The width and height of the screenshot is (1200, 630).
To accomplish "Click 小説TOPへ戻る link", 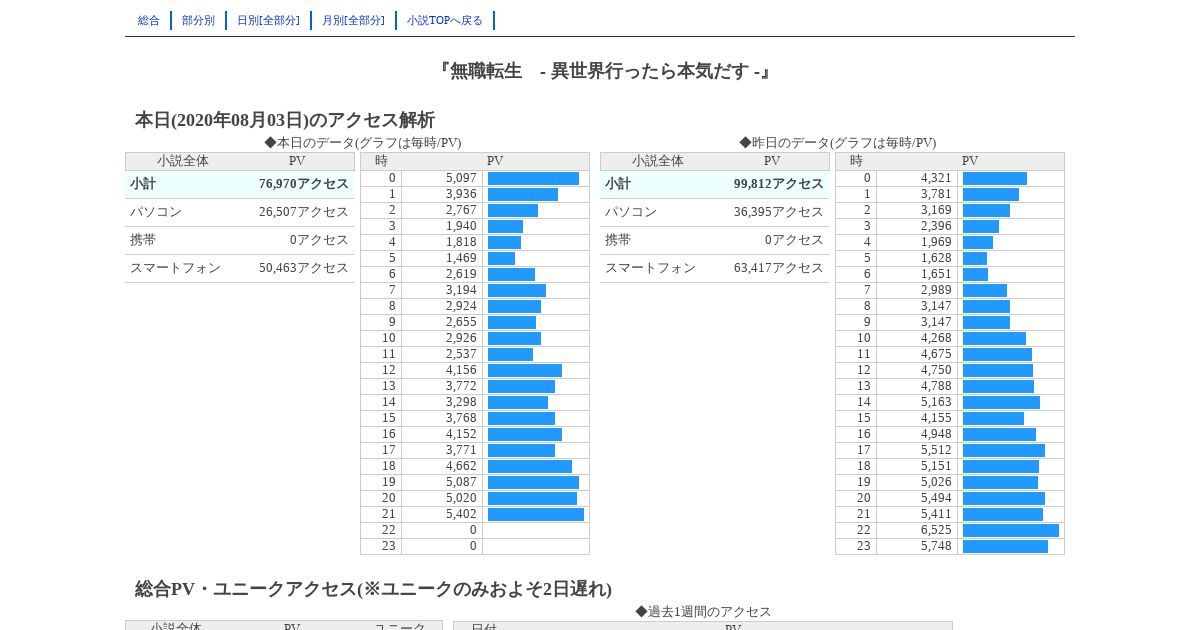I will (445, 20).
